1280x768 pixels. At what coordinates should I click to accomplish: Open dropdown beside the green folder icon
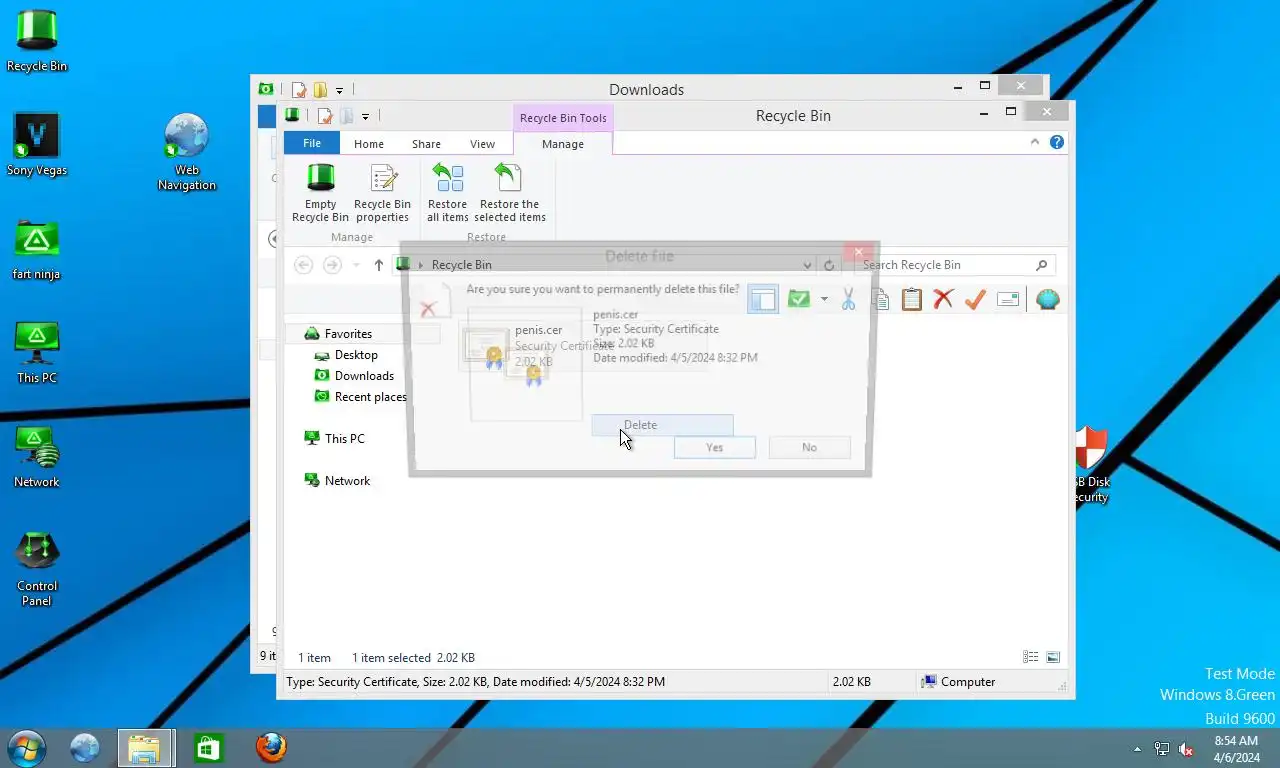(x=824, y=299)
